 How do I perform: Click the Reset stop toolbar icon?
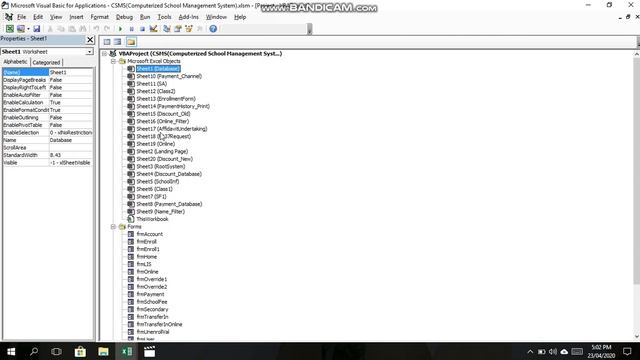click(142, 29)
